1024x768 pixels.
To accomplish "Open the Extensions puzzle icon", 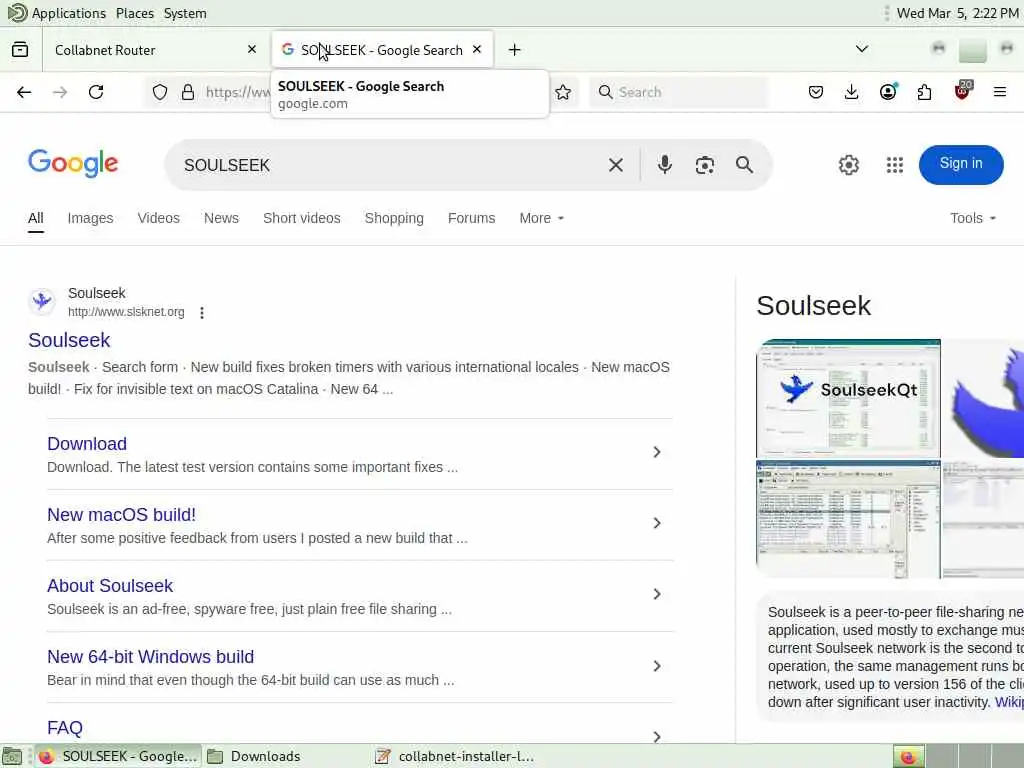I will pos(925,92).
